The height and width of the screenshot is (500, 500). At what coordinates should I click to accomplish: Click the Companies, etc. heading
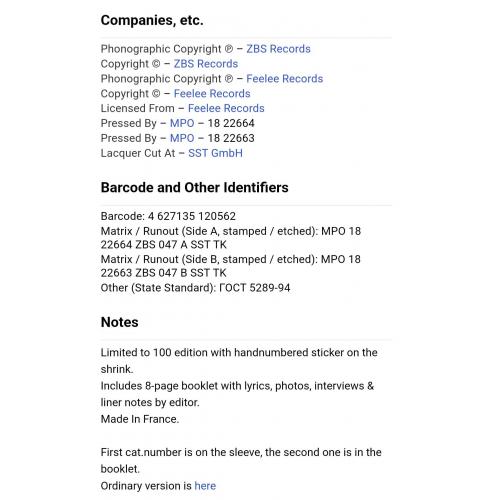(152, 20)
